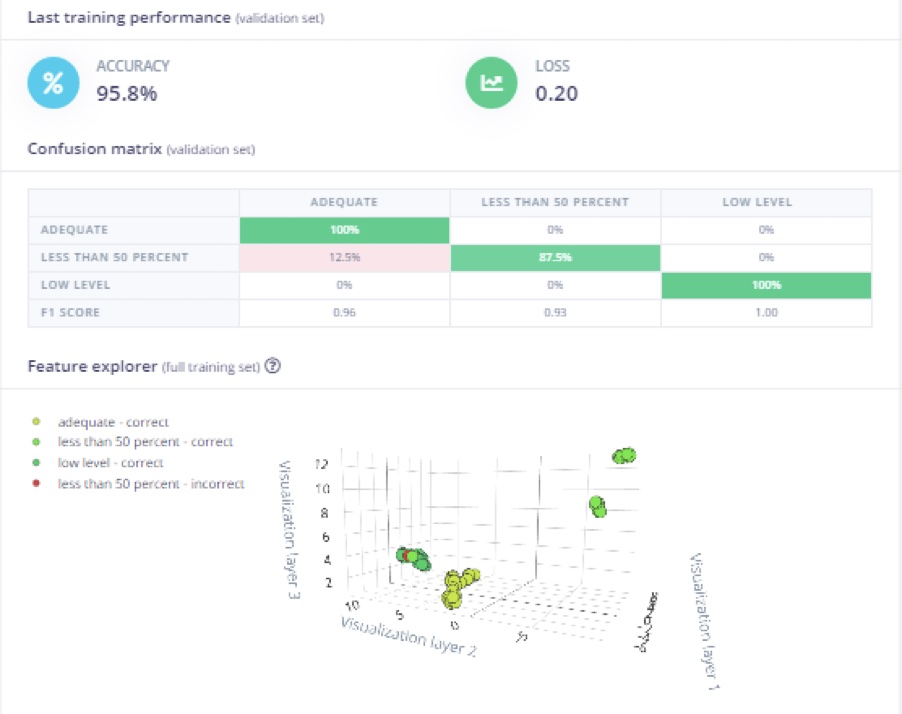This screenshot has width=902, height=714.
Task: Toggle less than 50 percent - incorrect legend
Action: [x=151, y=484]
